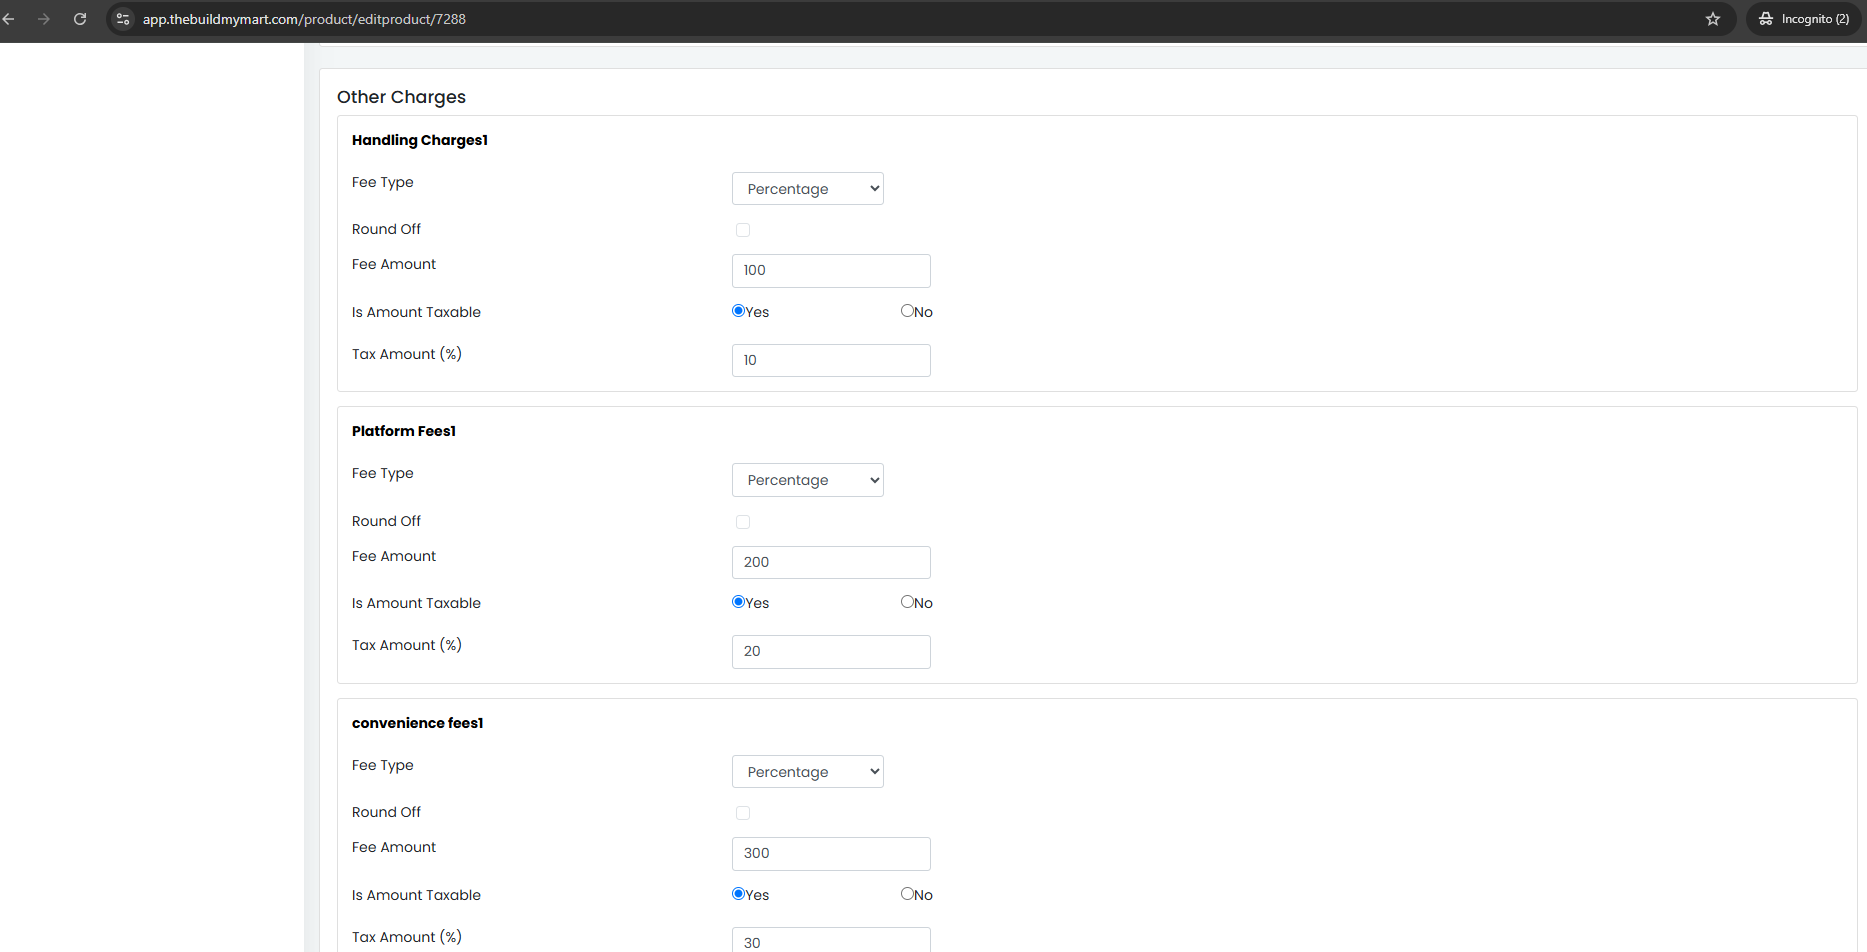Toggle Round Off checkbox under convenience fees1
This screenshot has height=952, width=1867.
(743, 813)
